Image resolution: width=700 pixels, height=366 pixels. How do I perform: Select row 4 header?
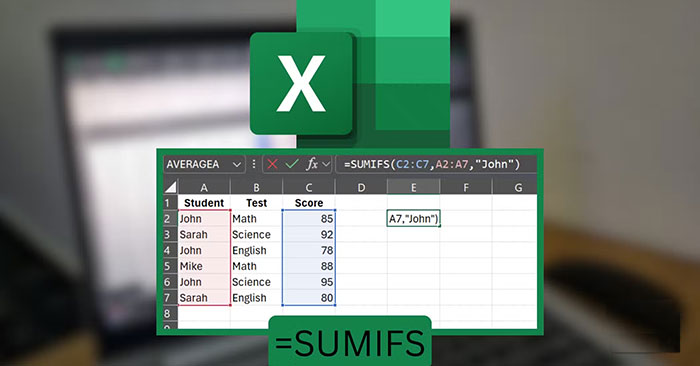click(x=171, y=250)
